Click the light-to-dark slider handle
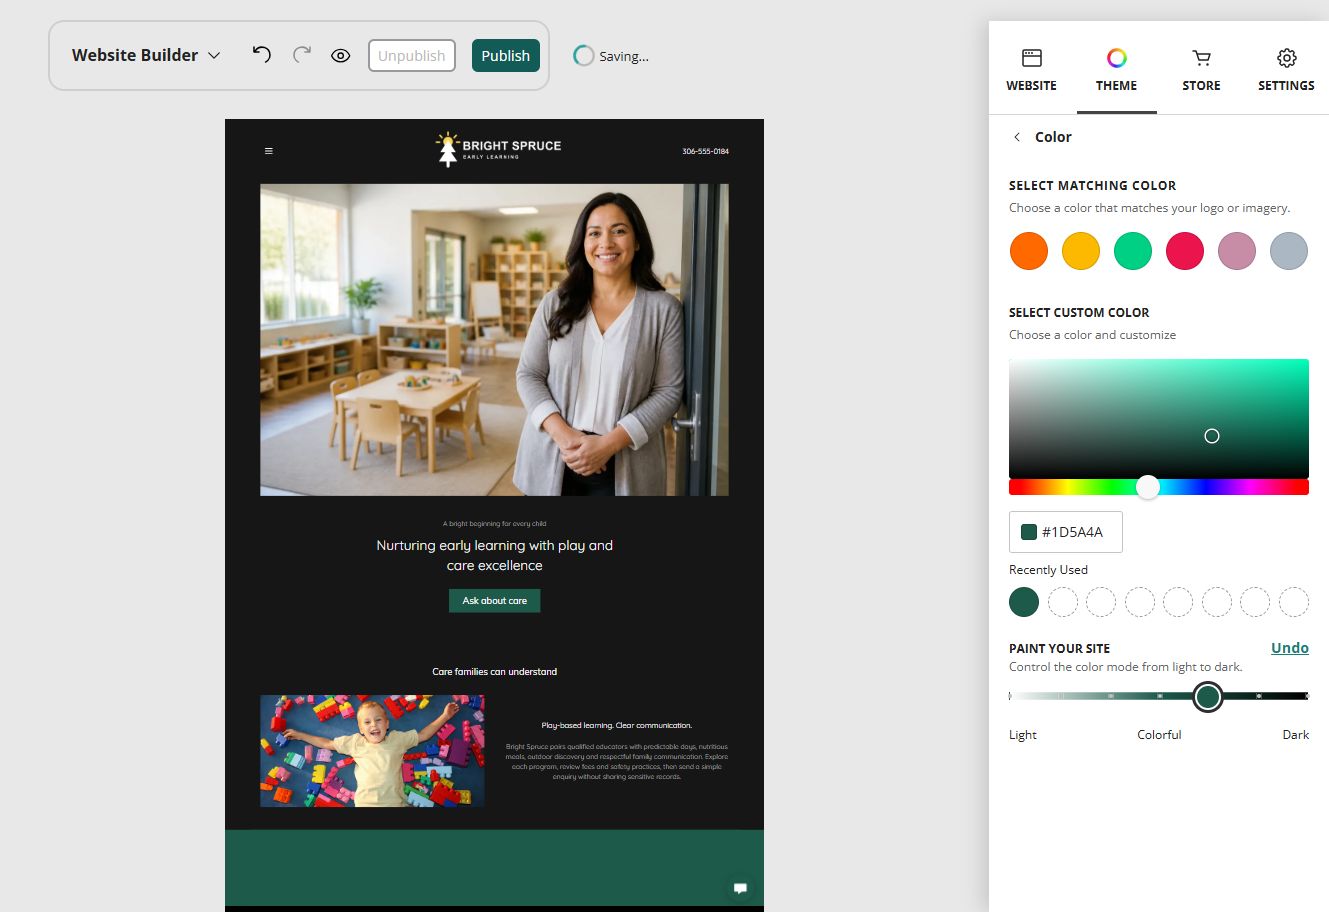 1208,697
